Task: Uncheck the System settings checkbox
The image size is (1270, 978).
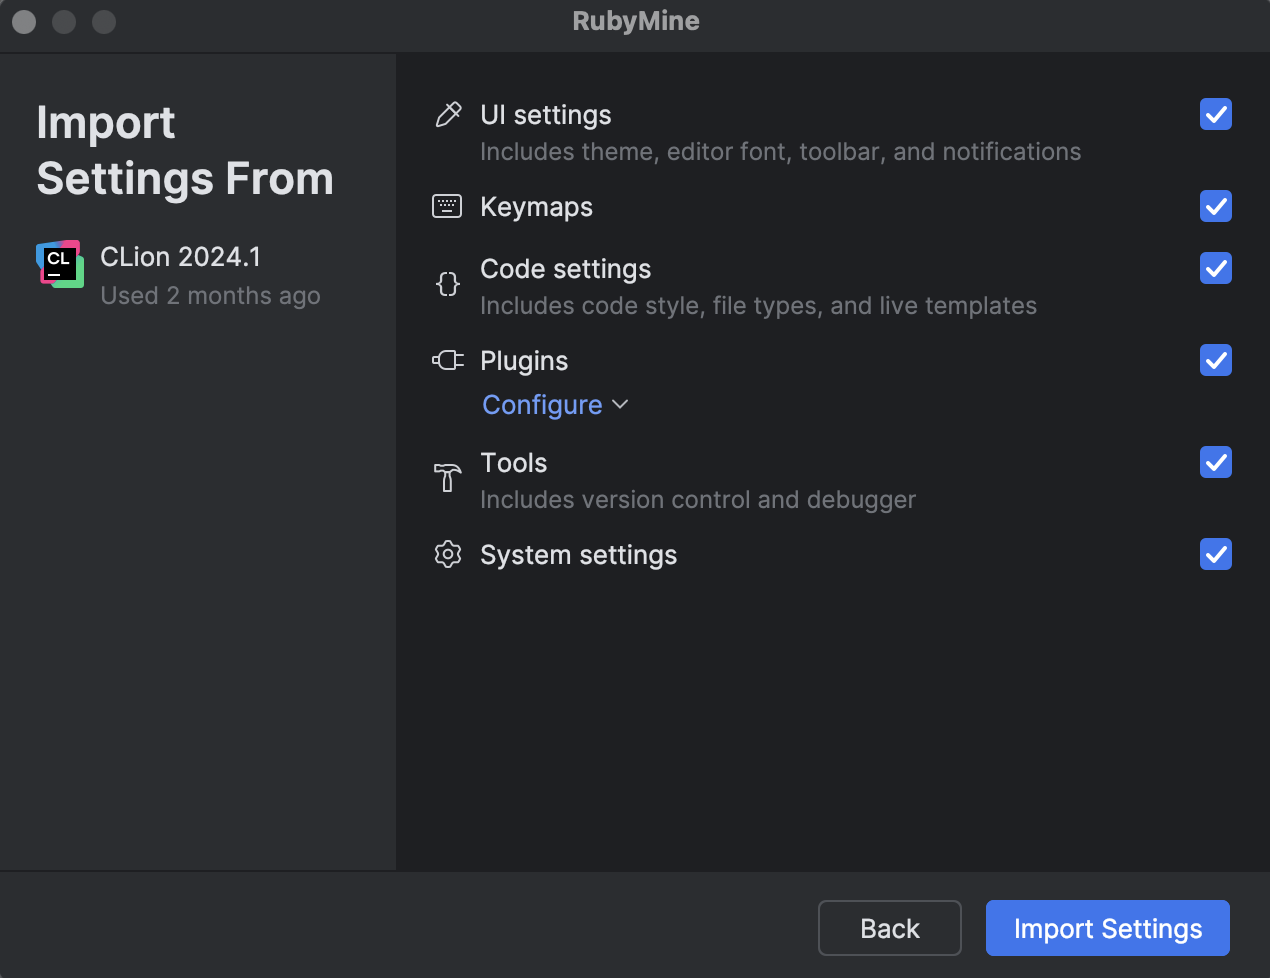Action: (x=1215, y=554)
